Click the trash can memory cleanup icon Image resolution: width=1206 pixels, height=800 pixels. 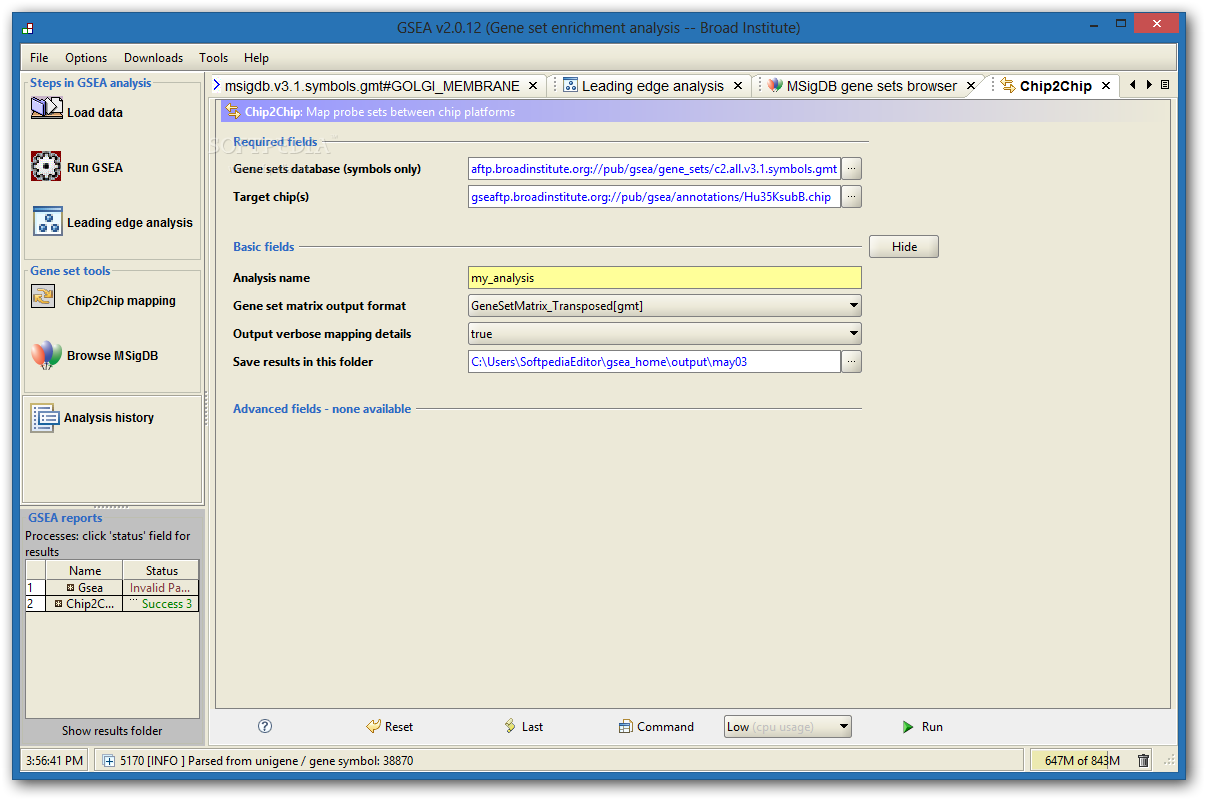point(1144,761)
